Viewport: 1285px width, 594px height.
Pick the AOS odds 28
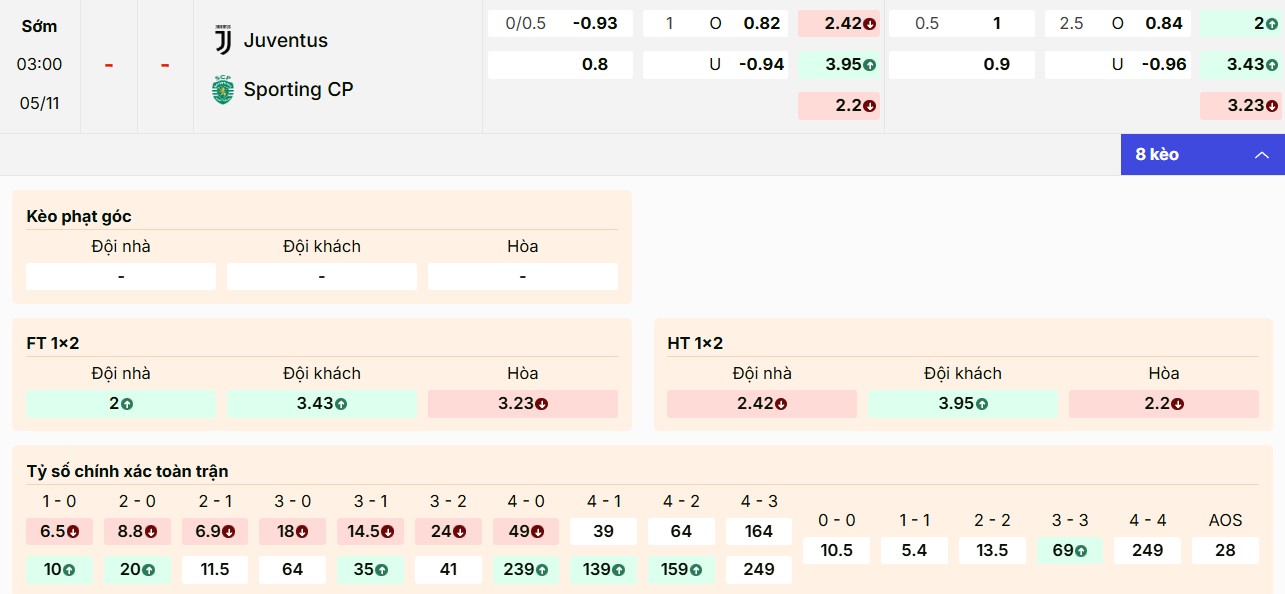pos(1225,550)
